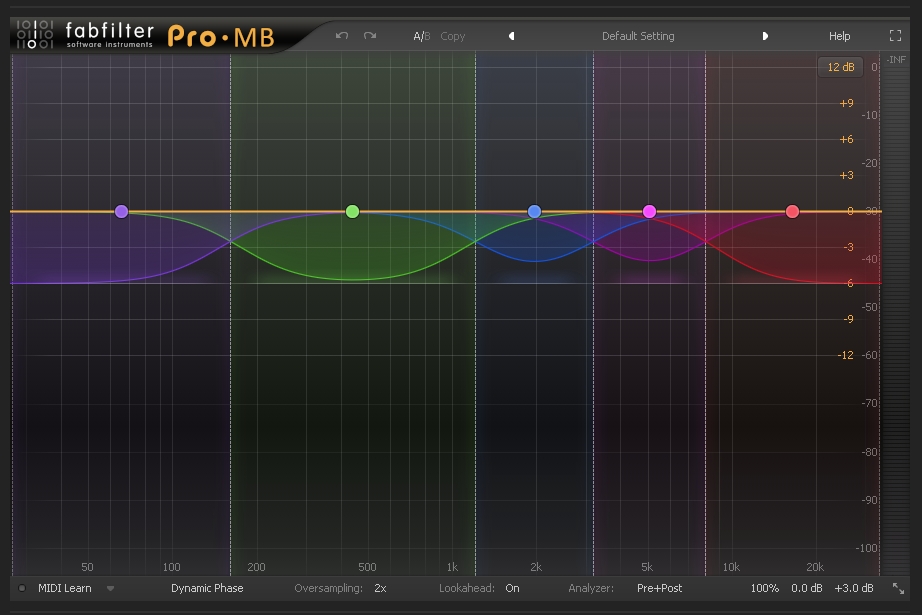The width and height of the screenshot is (922, 615).
Task: Open the 12 dB display range selector
Action: (x=840, y=67)
